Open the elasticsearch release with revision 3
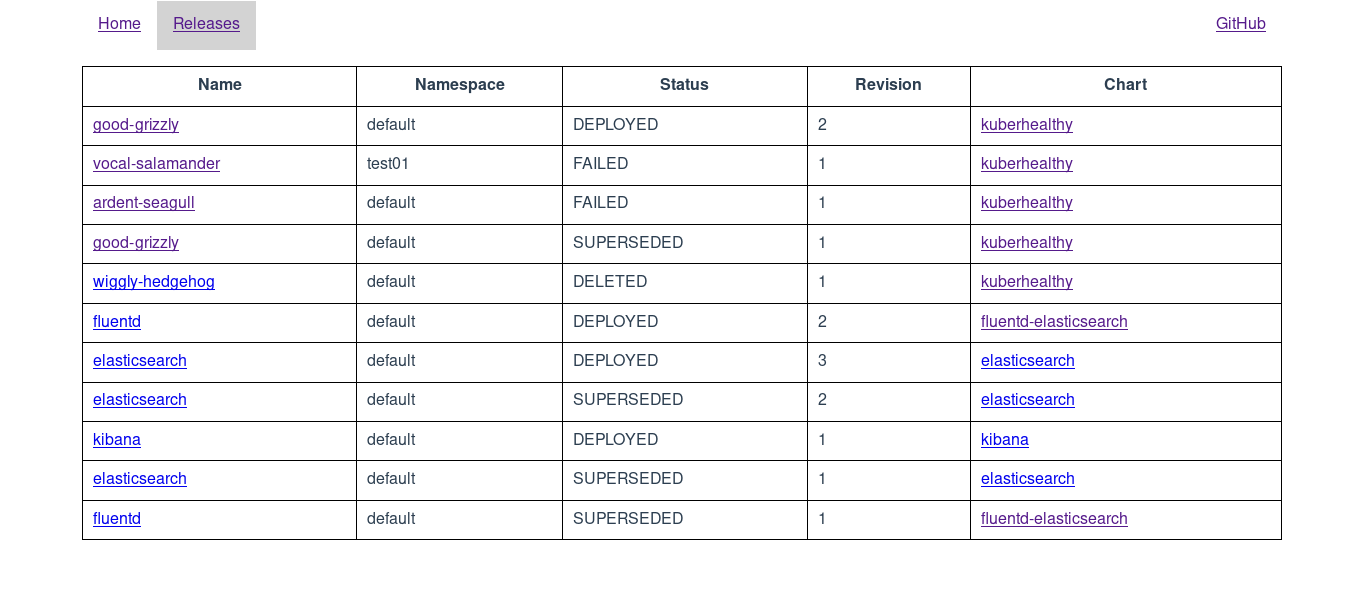Image resolution: width=1368 pixels, height=600 pixels. pyautogui.click(x=139, y=360)
